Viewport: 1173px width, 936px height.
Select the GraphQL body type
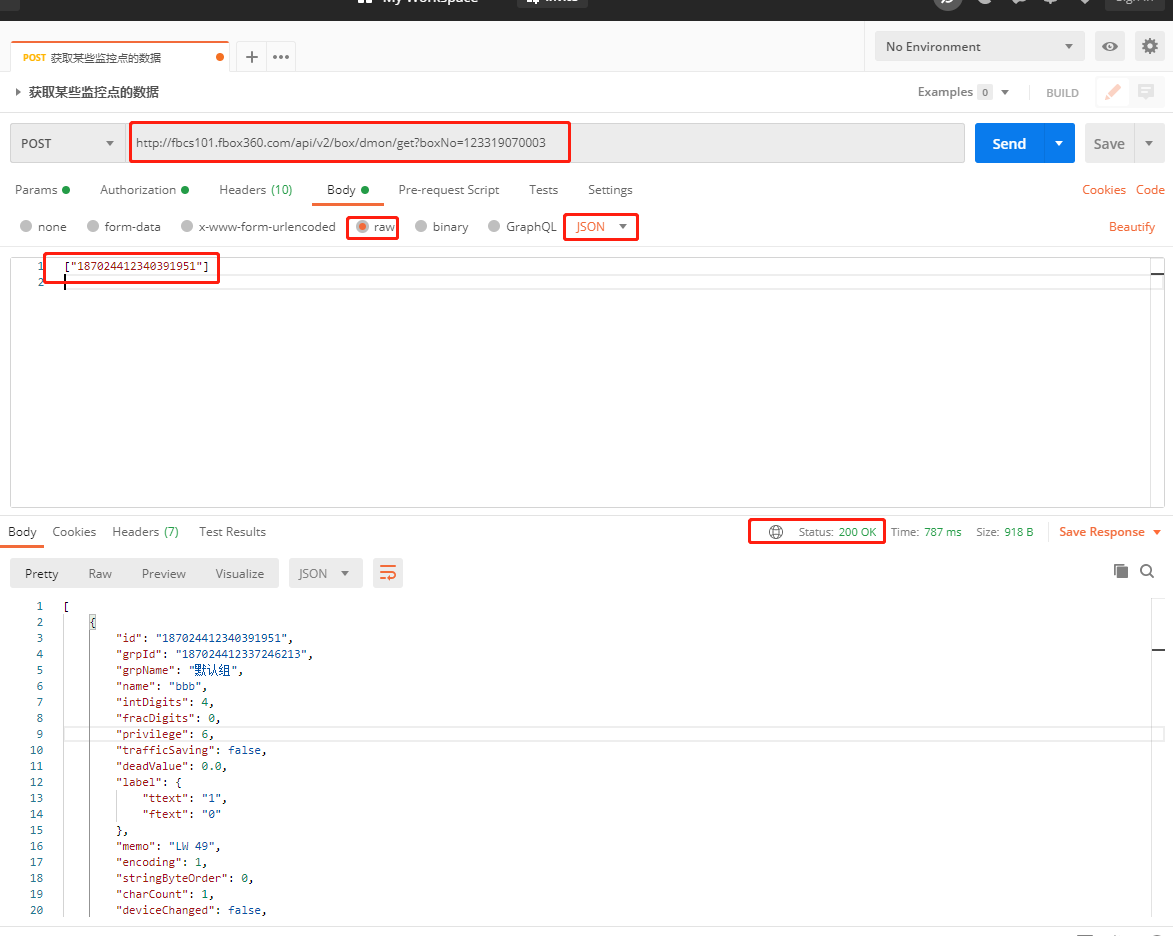522,227
